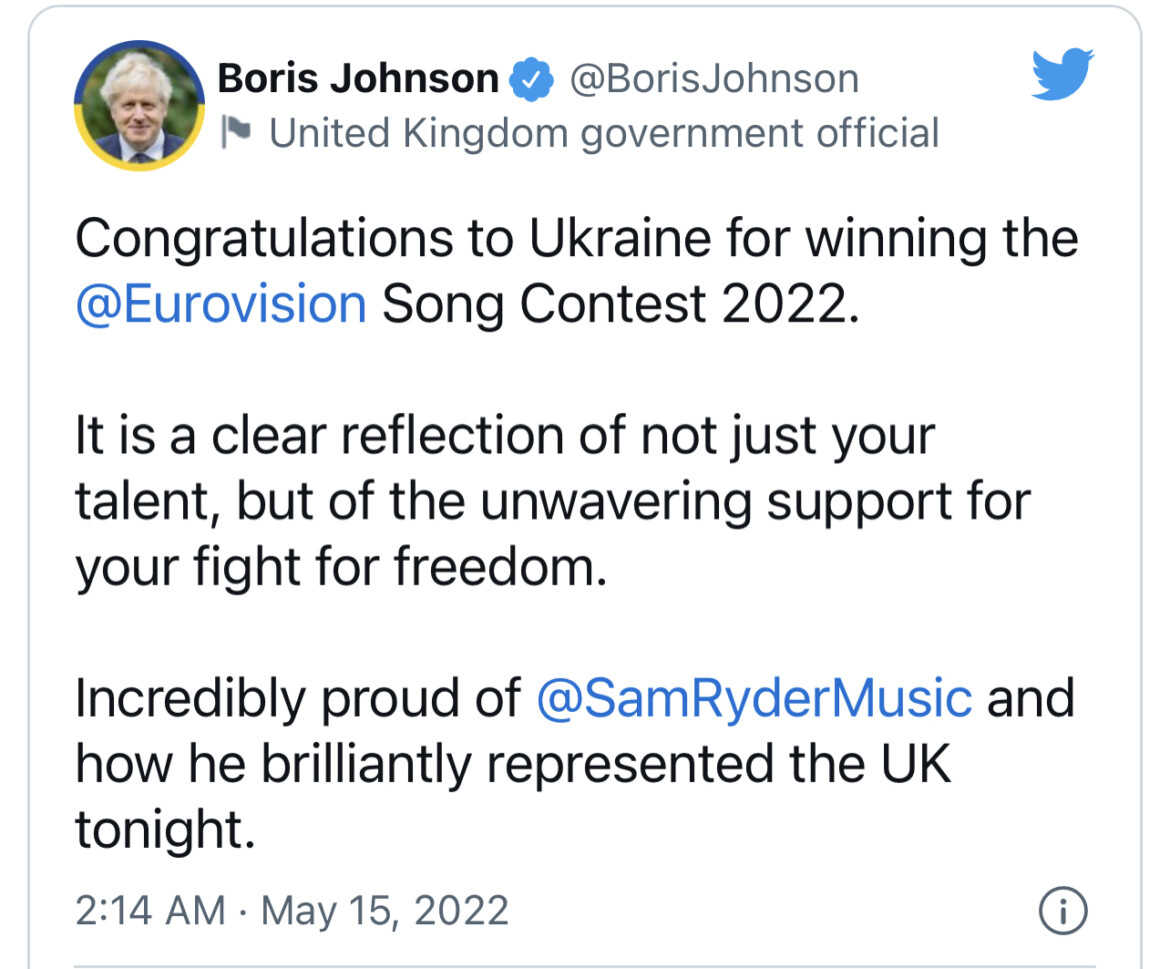Click the "Congratulations to Ukraine" text line
Screen dimensions: 1170x969
[577, 239]
